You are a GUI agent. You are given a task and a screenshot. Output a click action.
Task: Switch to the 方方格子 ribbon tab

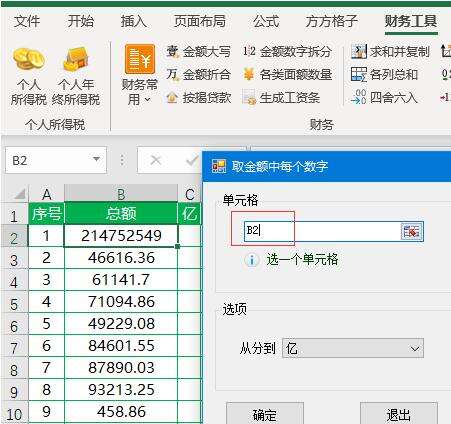[331, 22]
